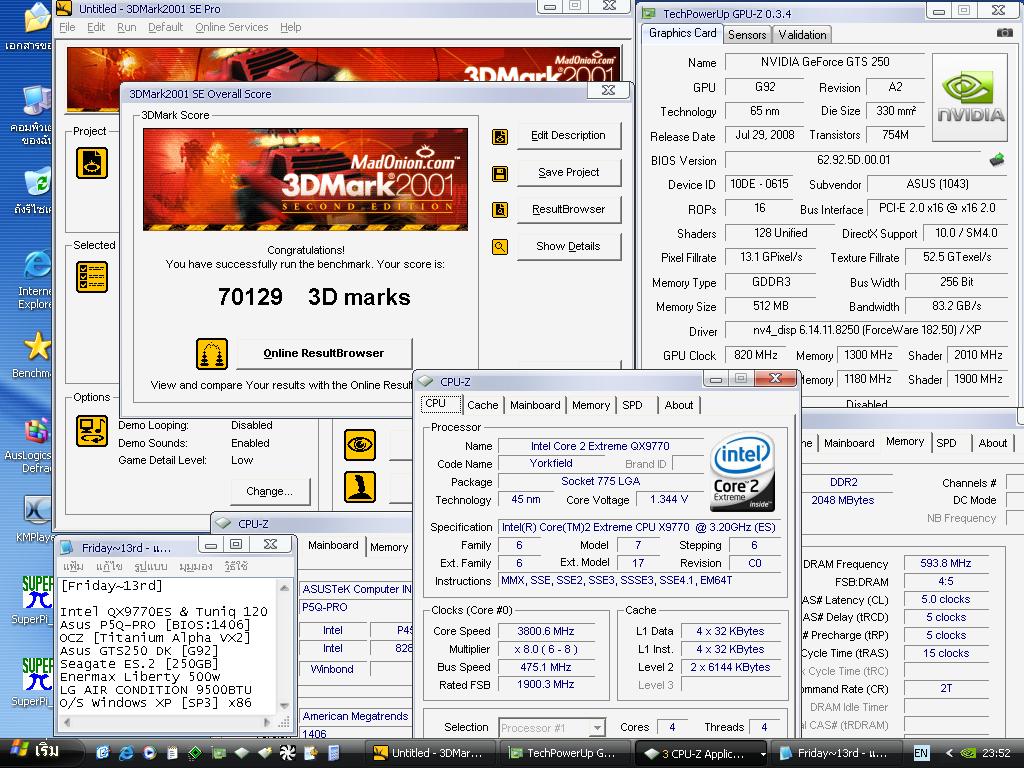
Task: Open the File menu in 3DMark2001
Action: coord(67,27)
